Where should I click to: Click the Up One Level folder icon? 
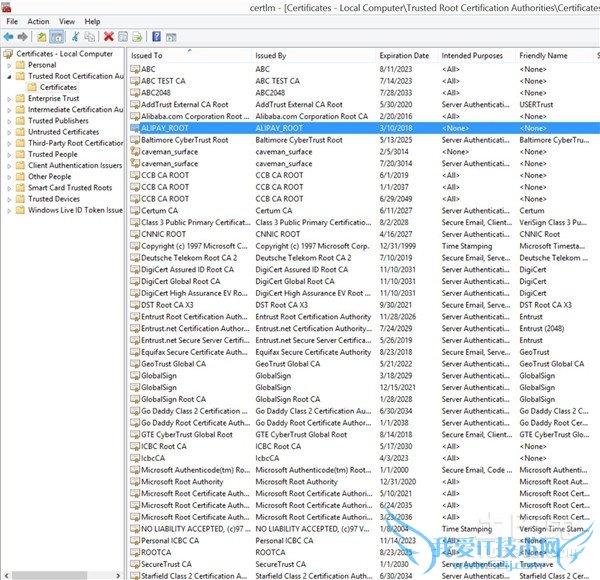pos(42,36)
